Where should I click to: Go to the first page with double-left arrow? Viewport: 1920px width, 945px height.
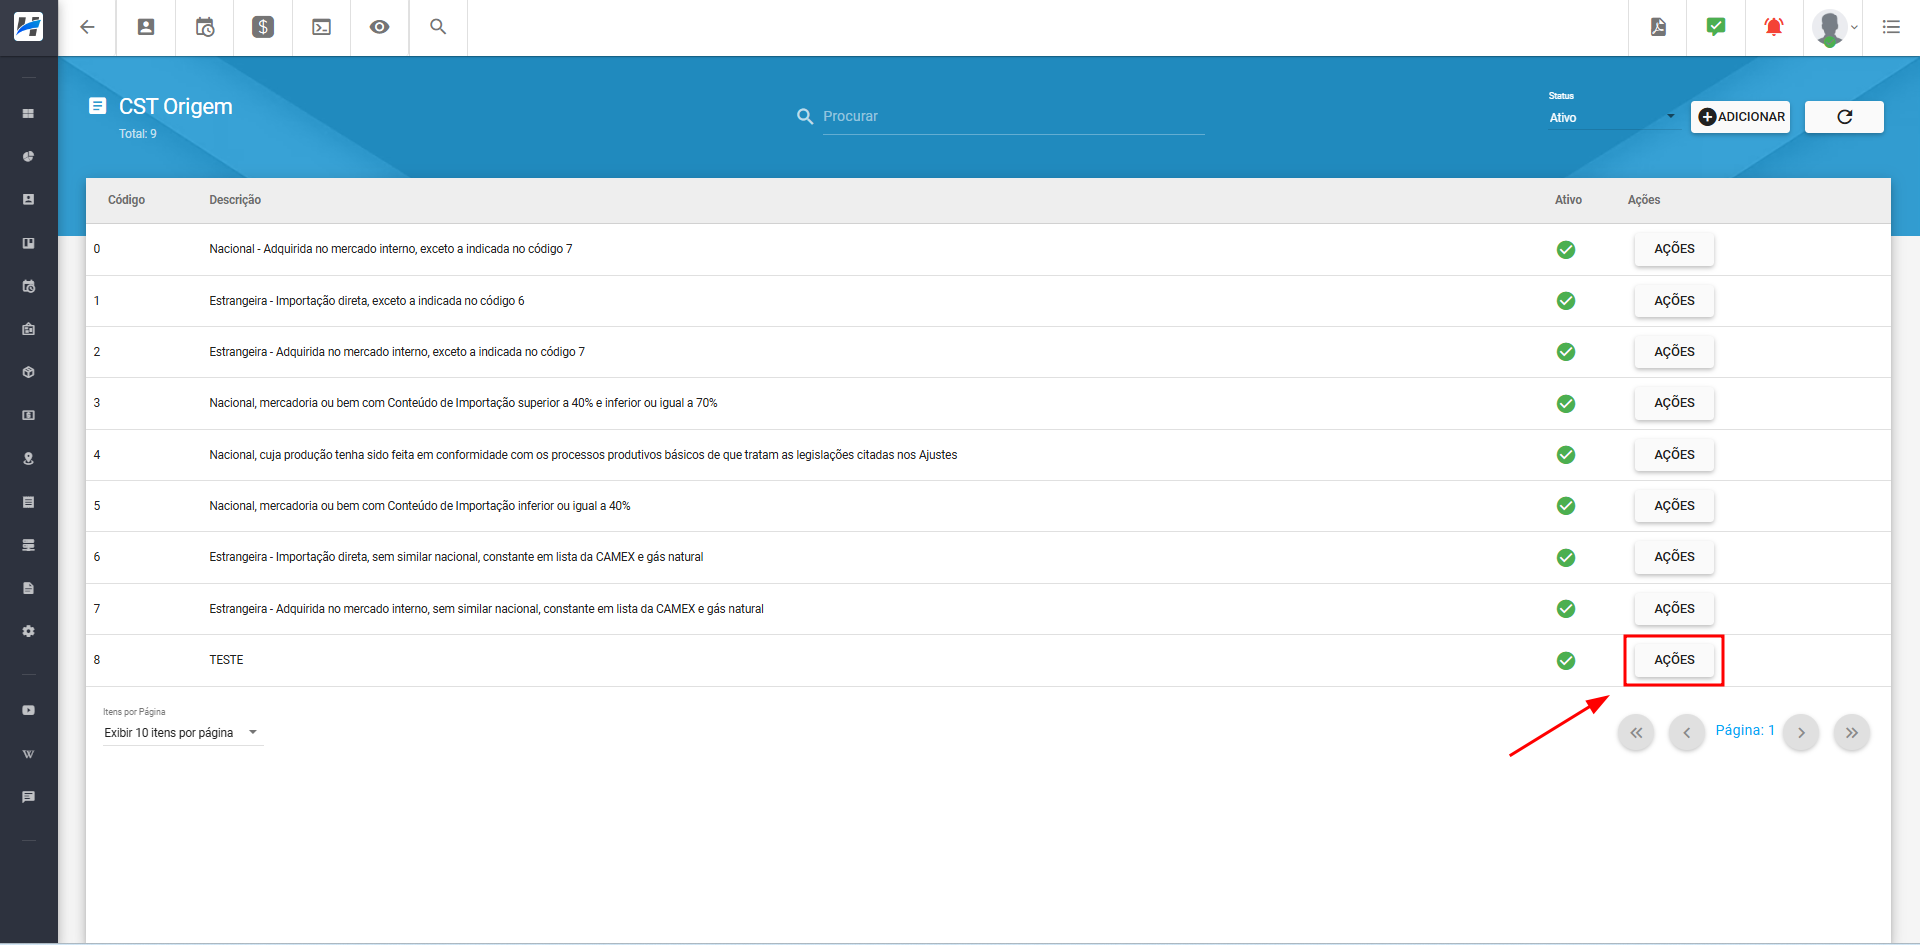pos(1636,733)
